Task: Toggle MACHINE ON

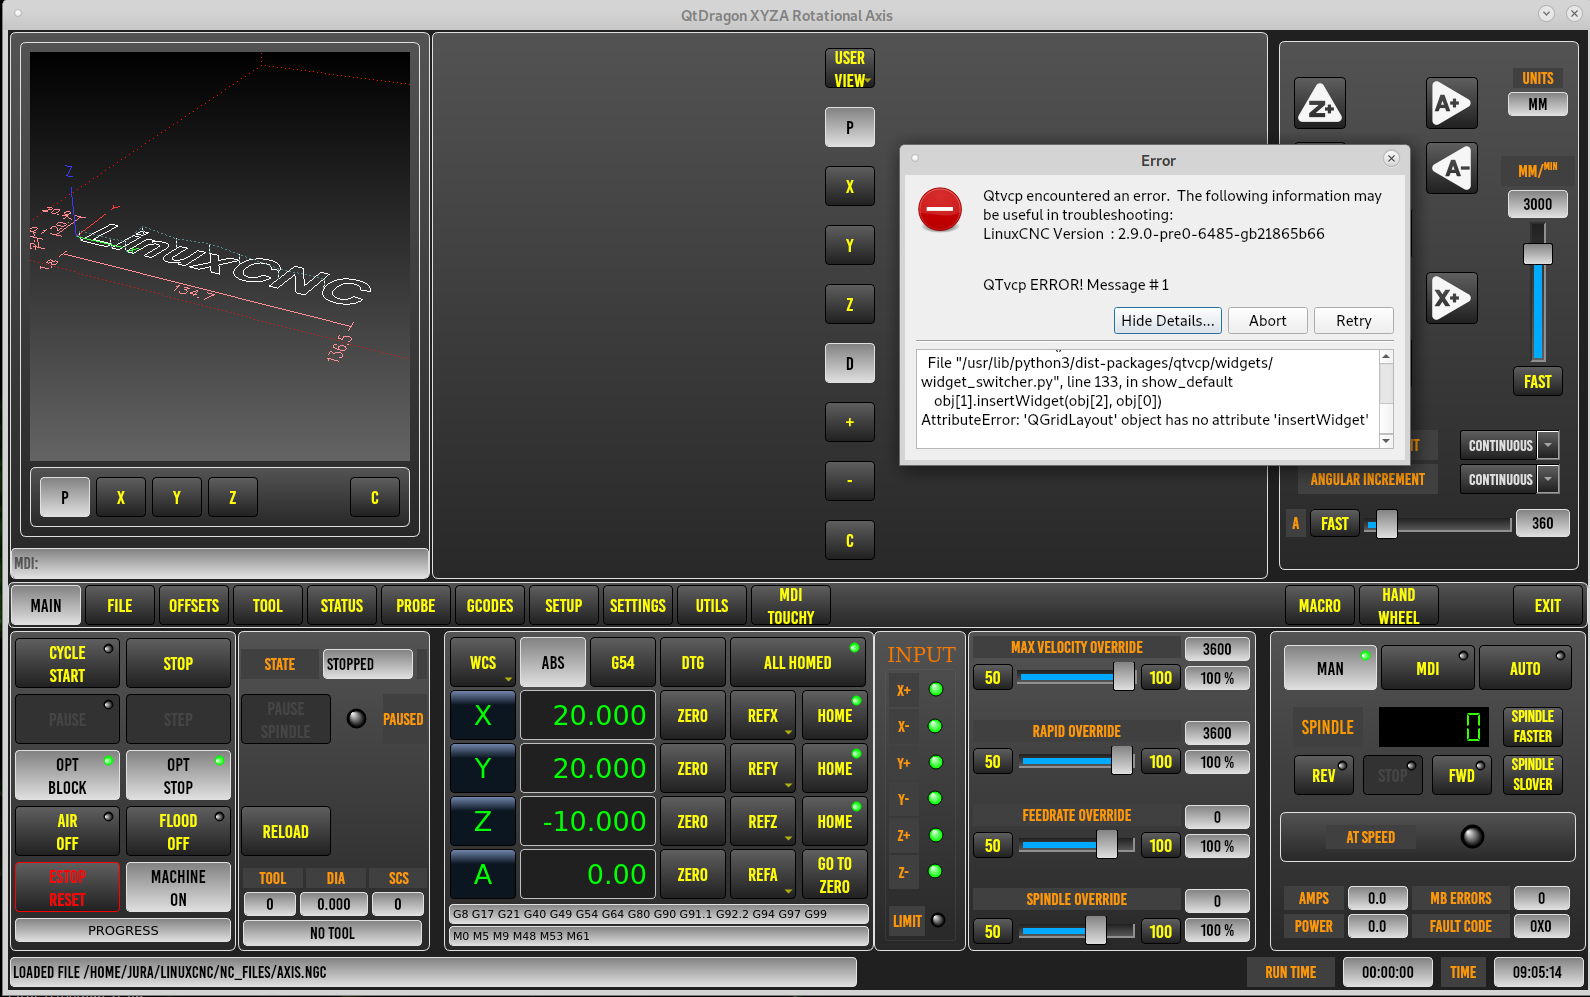Action: [x=178, y=887]
